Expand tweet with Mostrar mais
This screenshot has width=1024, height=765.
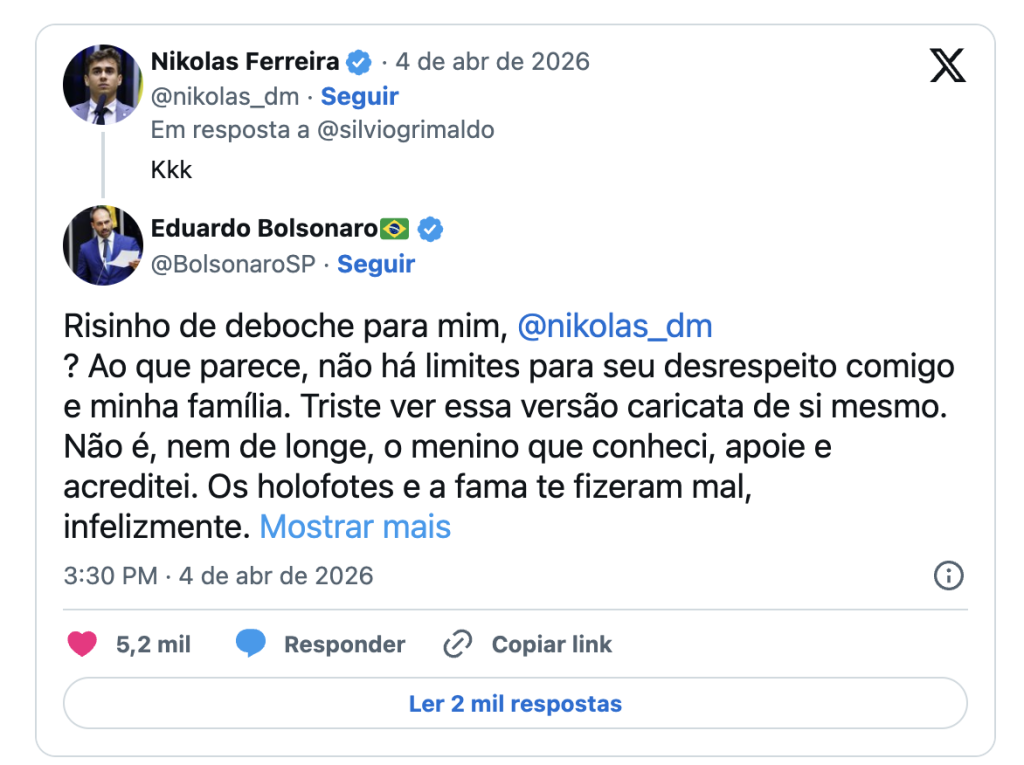[x=355, y=526]
